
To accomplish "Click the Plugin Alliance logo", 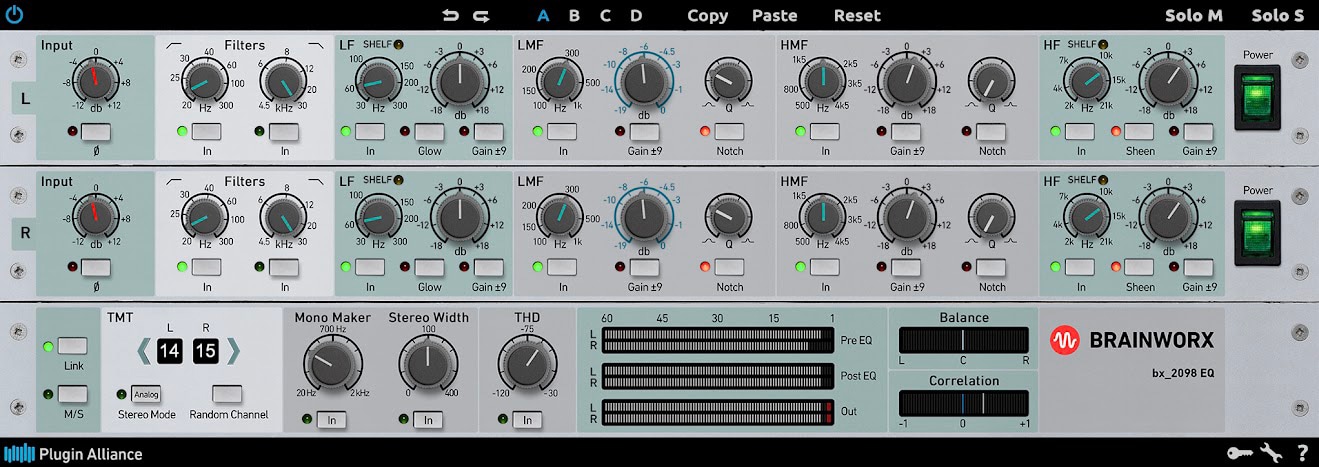I will point(72,454).
